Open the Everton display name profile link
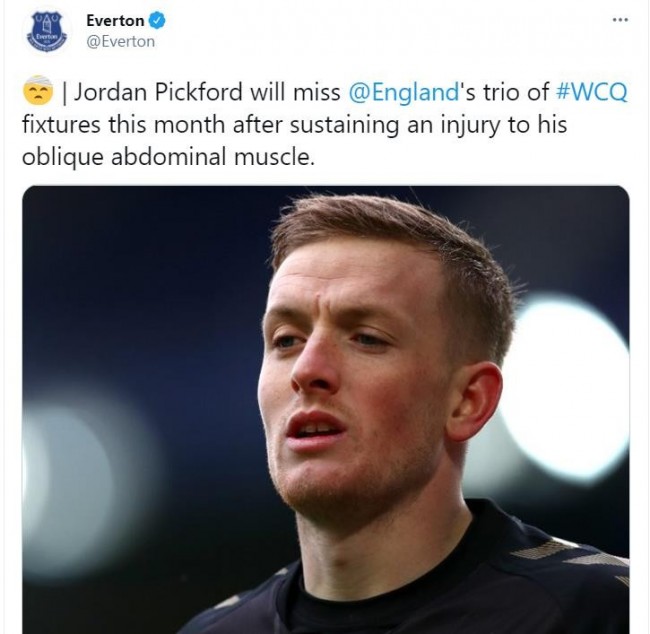 pos(115,21)
